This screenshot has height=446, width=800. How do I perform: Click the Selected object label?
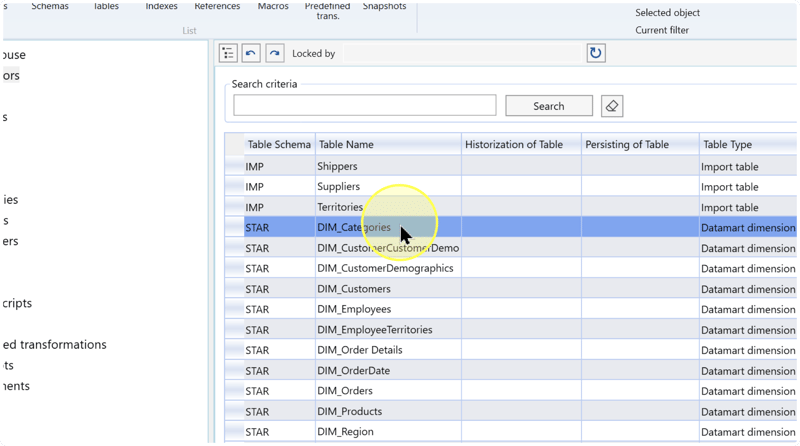click(x=667, y=13)
